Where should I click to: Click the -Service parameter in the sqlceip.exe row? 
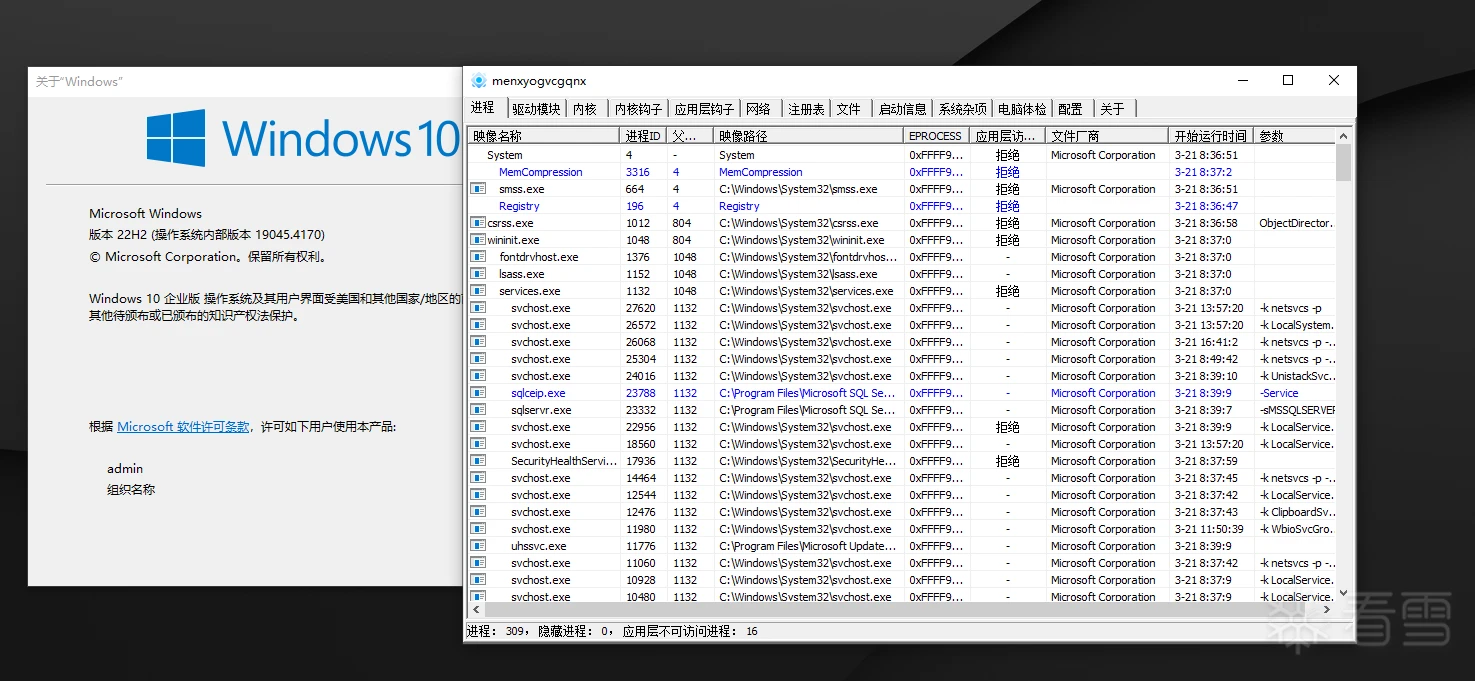[x=1279, y=393]
